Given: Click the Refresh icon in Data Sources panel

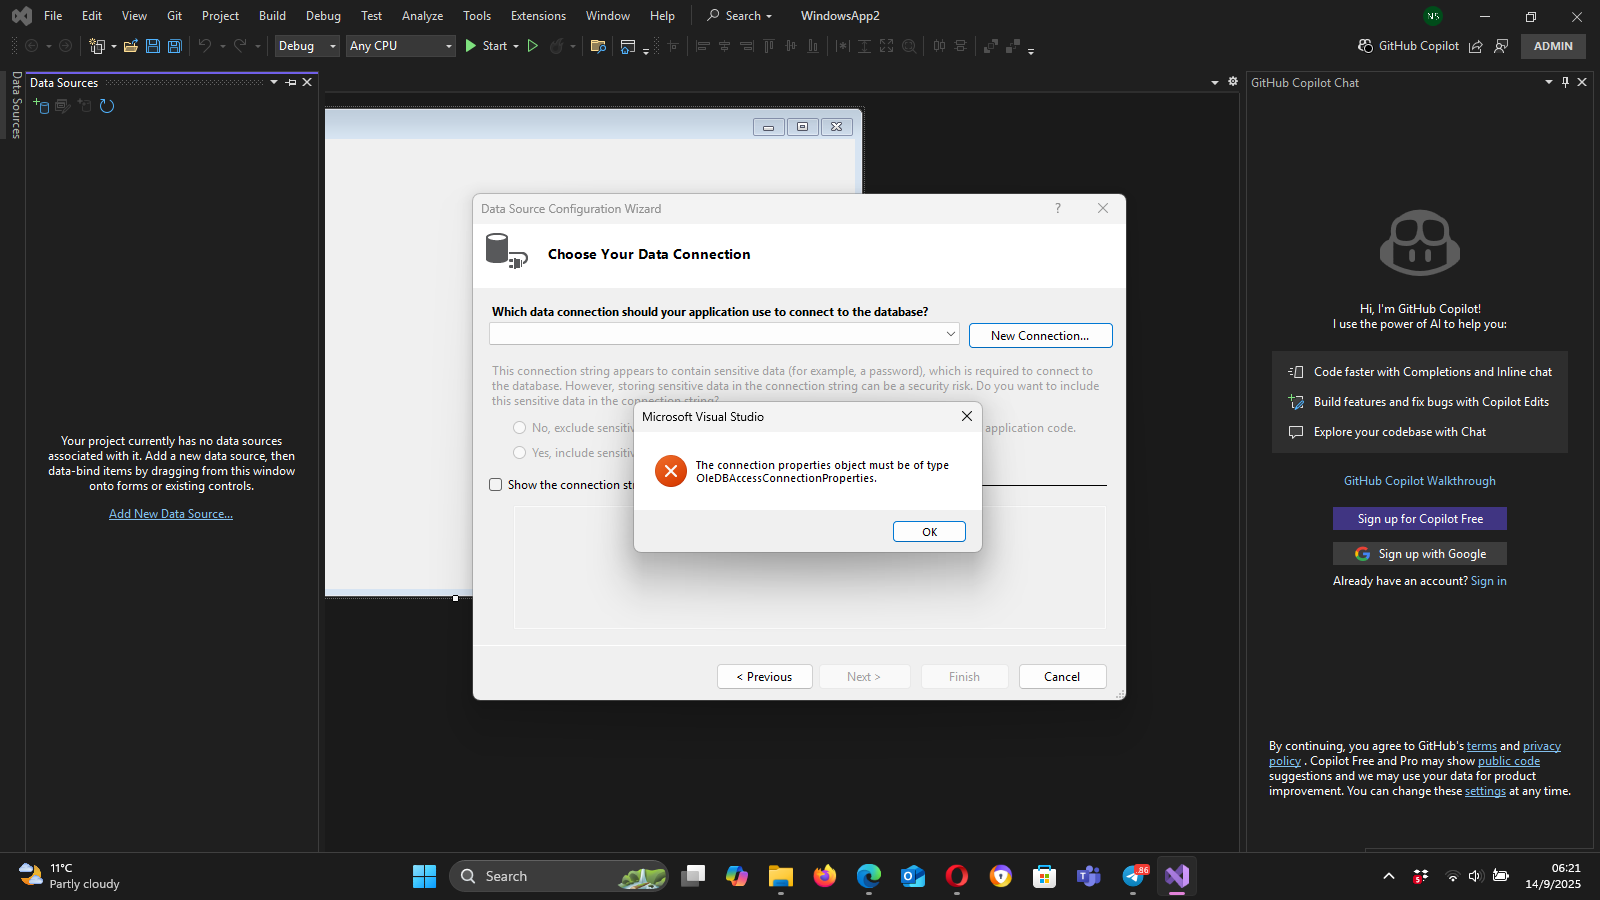Looking at the screenshot, I should coord(107,106).
